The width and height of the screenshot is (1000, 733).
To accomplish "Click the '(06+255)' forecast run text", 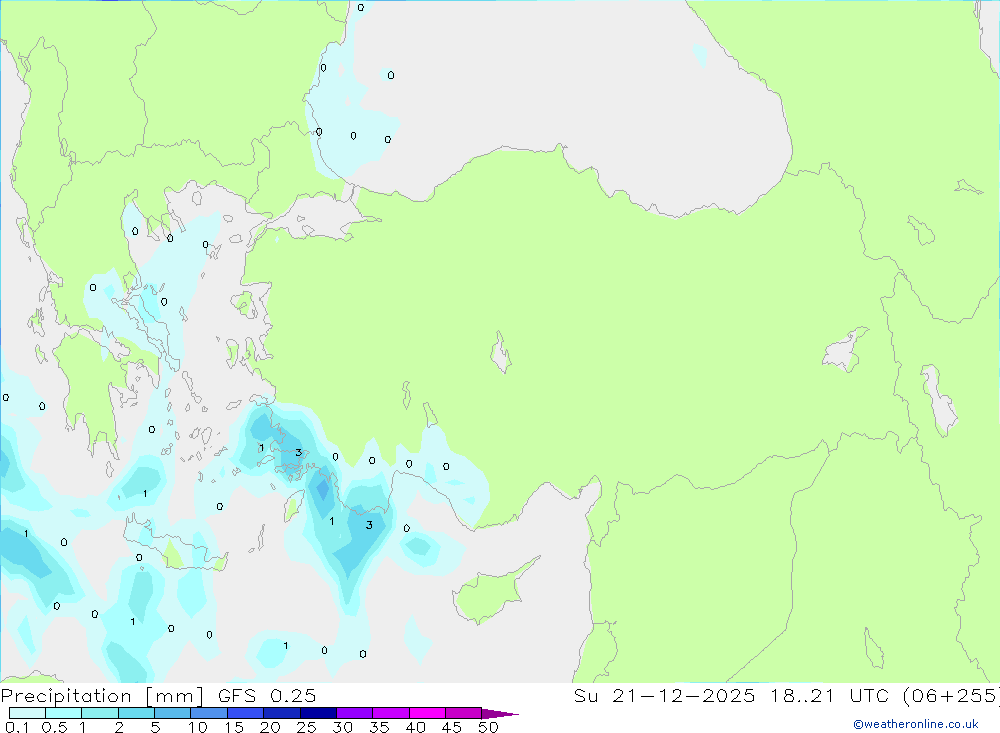I will 951,696.
